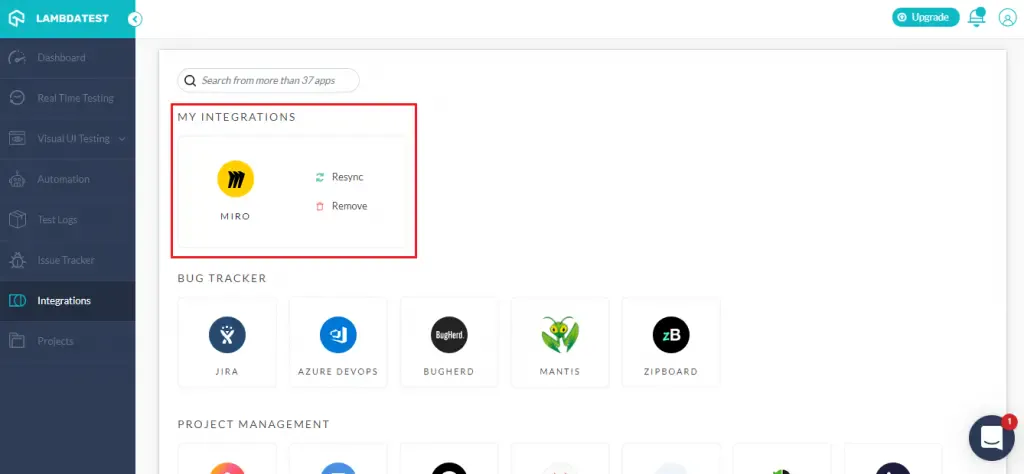Open the Automation page
1024x474 pixels.
click(x=67, y=179)
